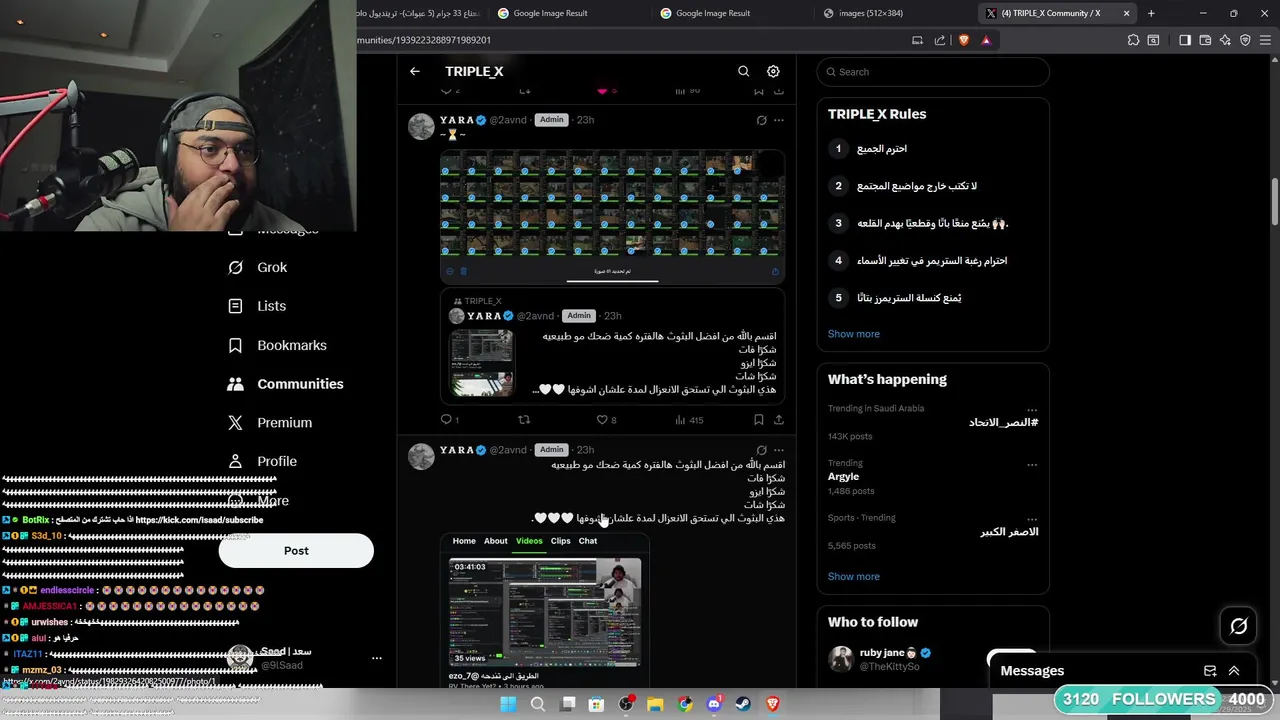The height and width of the screenshot is (720, 1280).
Task: Open browser hamburger menu
Action: pos(1265,40)
